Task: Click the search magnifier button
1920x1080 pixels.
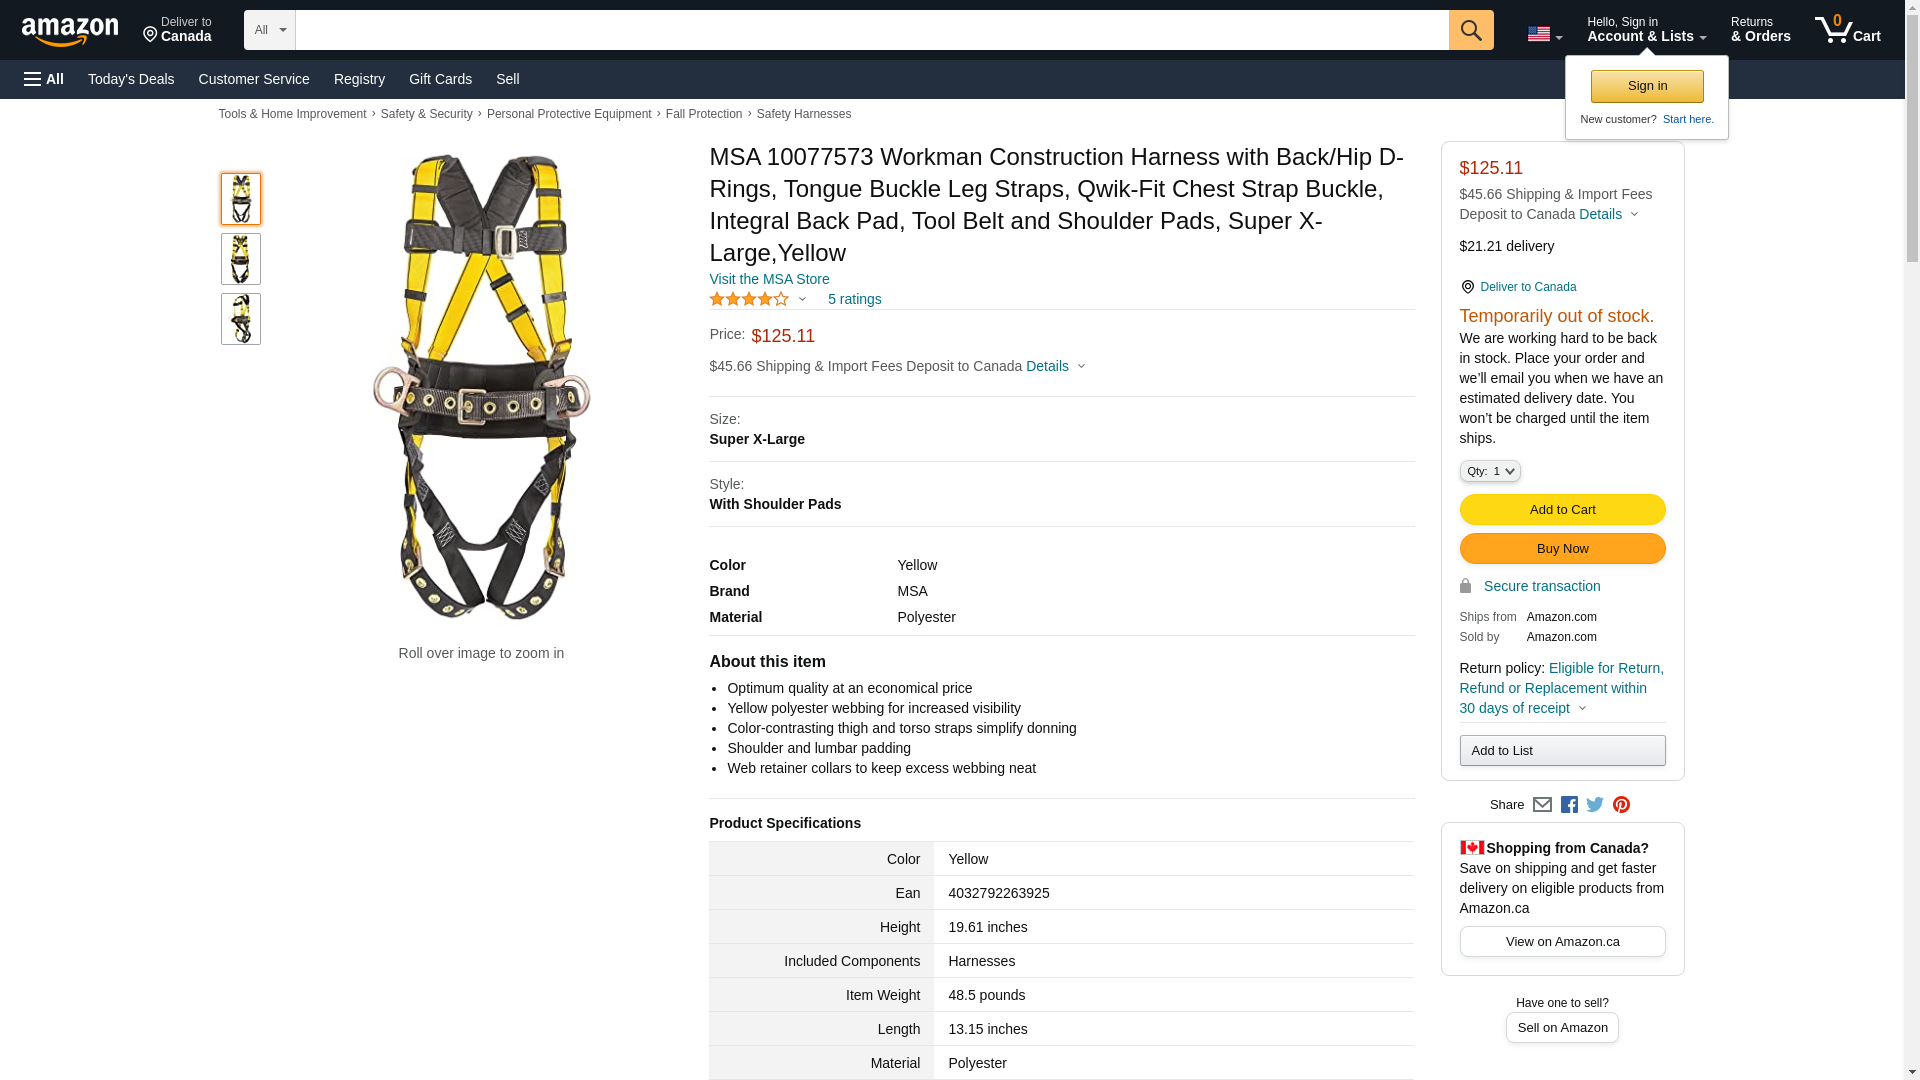Action: [1470, 30]
